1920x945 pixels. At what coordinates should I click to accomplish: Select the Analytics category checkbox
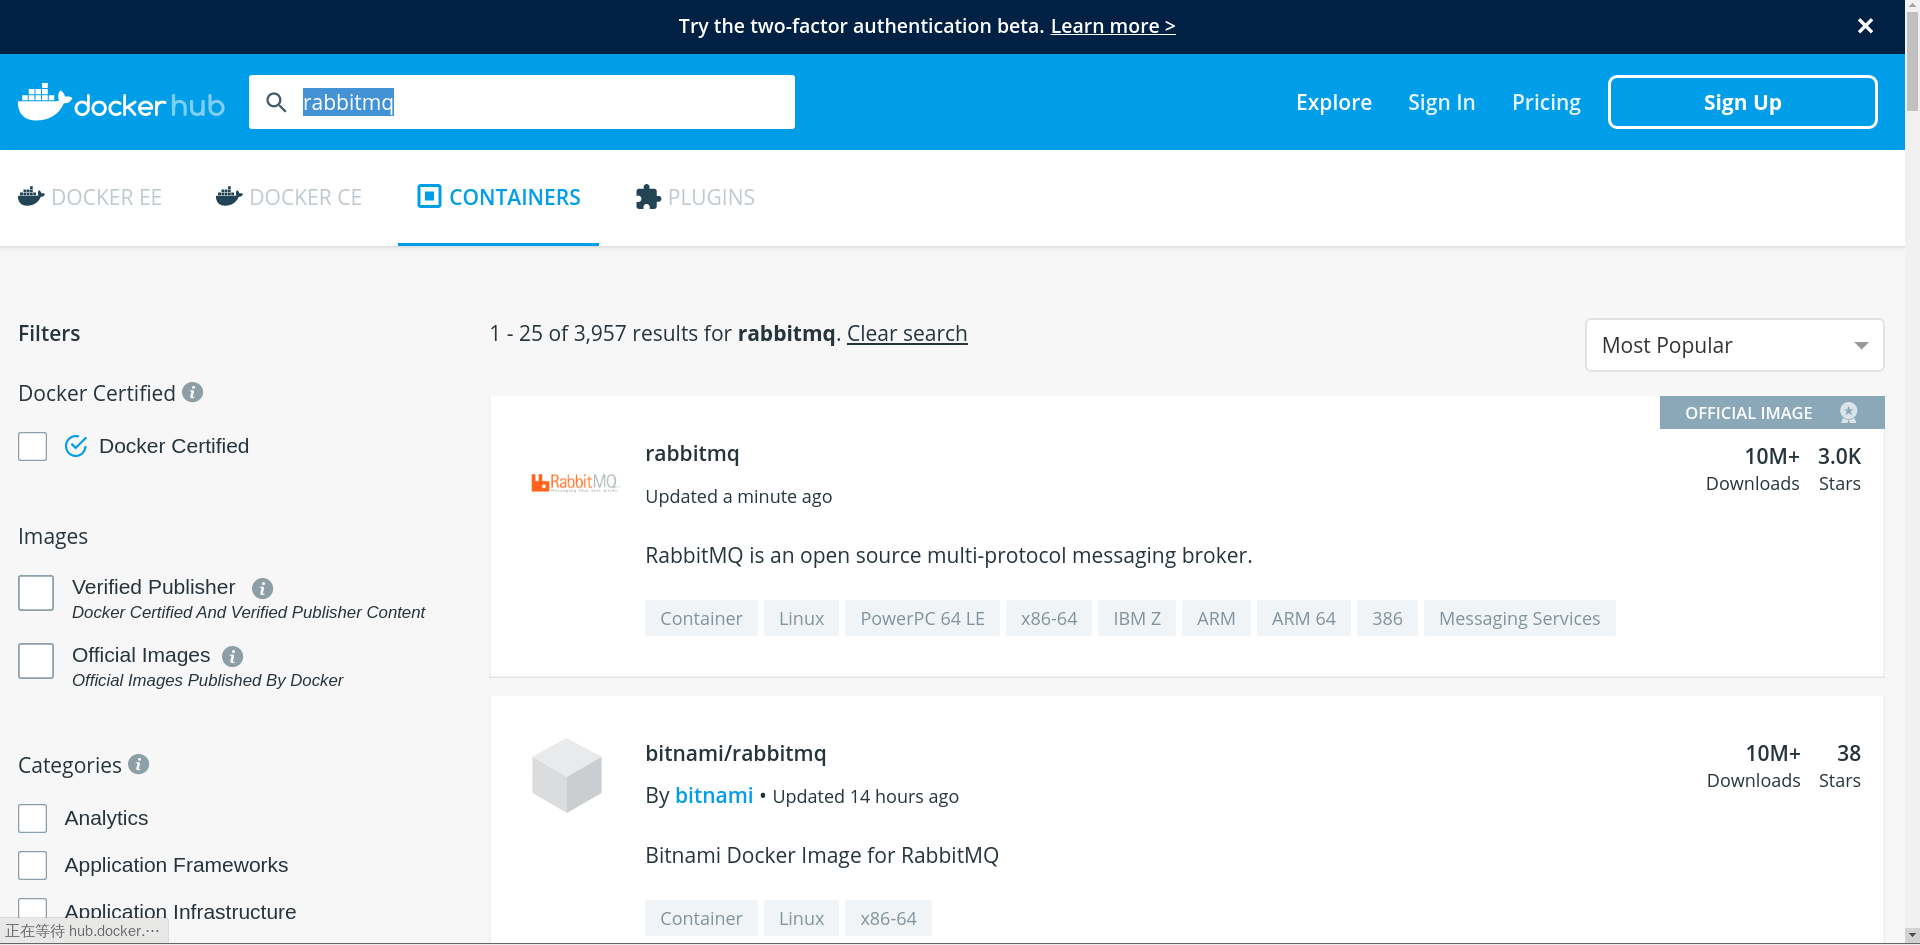click(x=33, y=818)
